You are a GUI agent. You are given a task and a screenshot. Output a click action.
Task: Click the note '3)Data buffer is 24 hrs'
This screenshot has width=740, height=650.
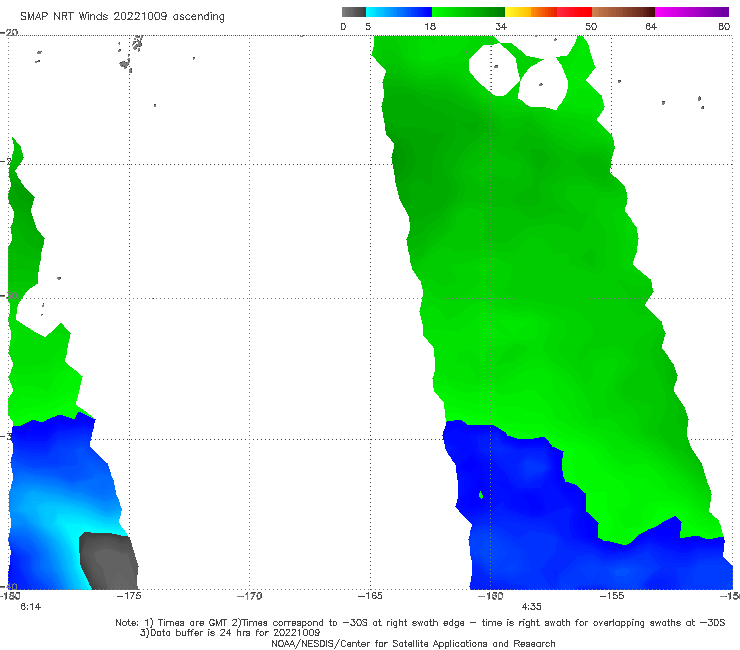click(x=230, y=633)
